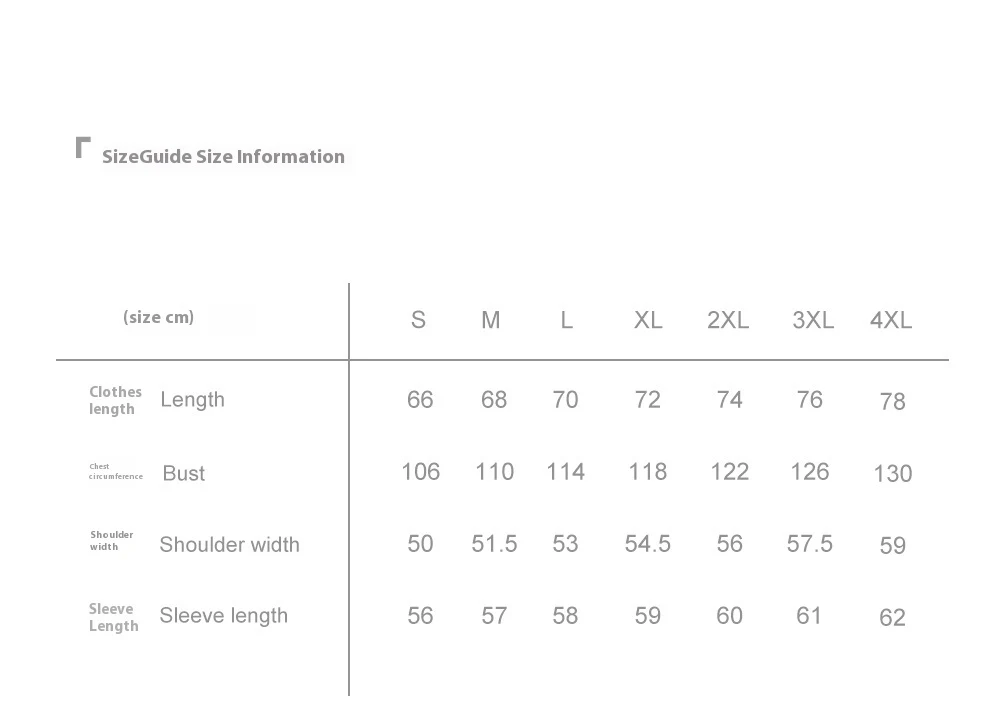
Task: Choose the XL size column header
Action: point(648,320)
